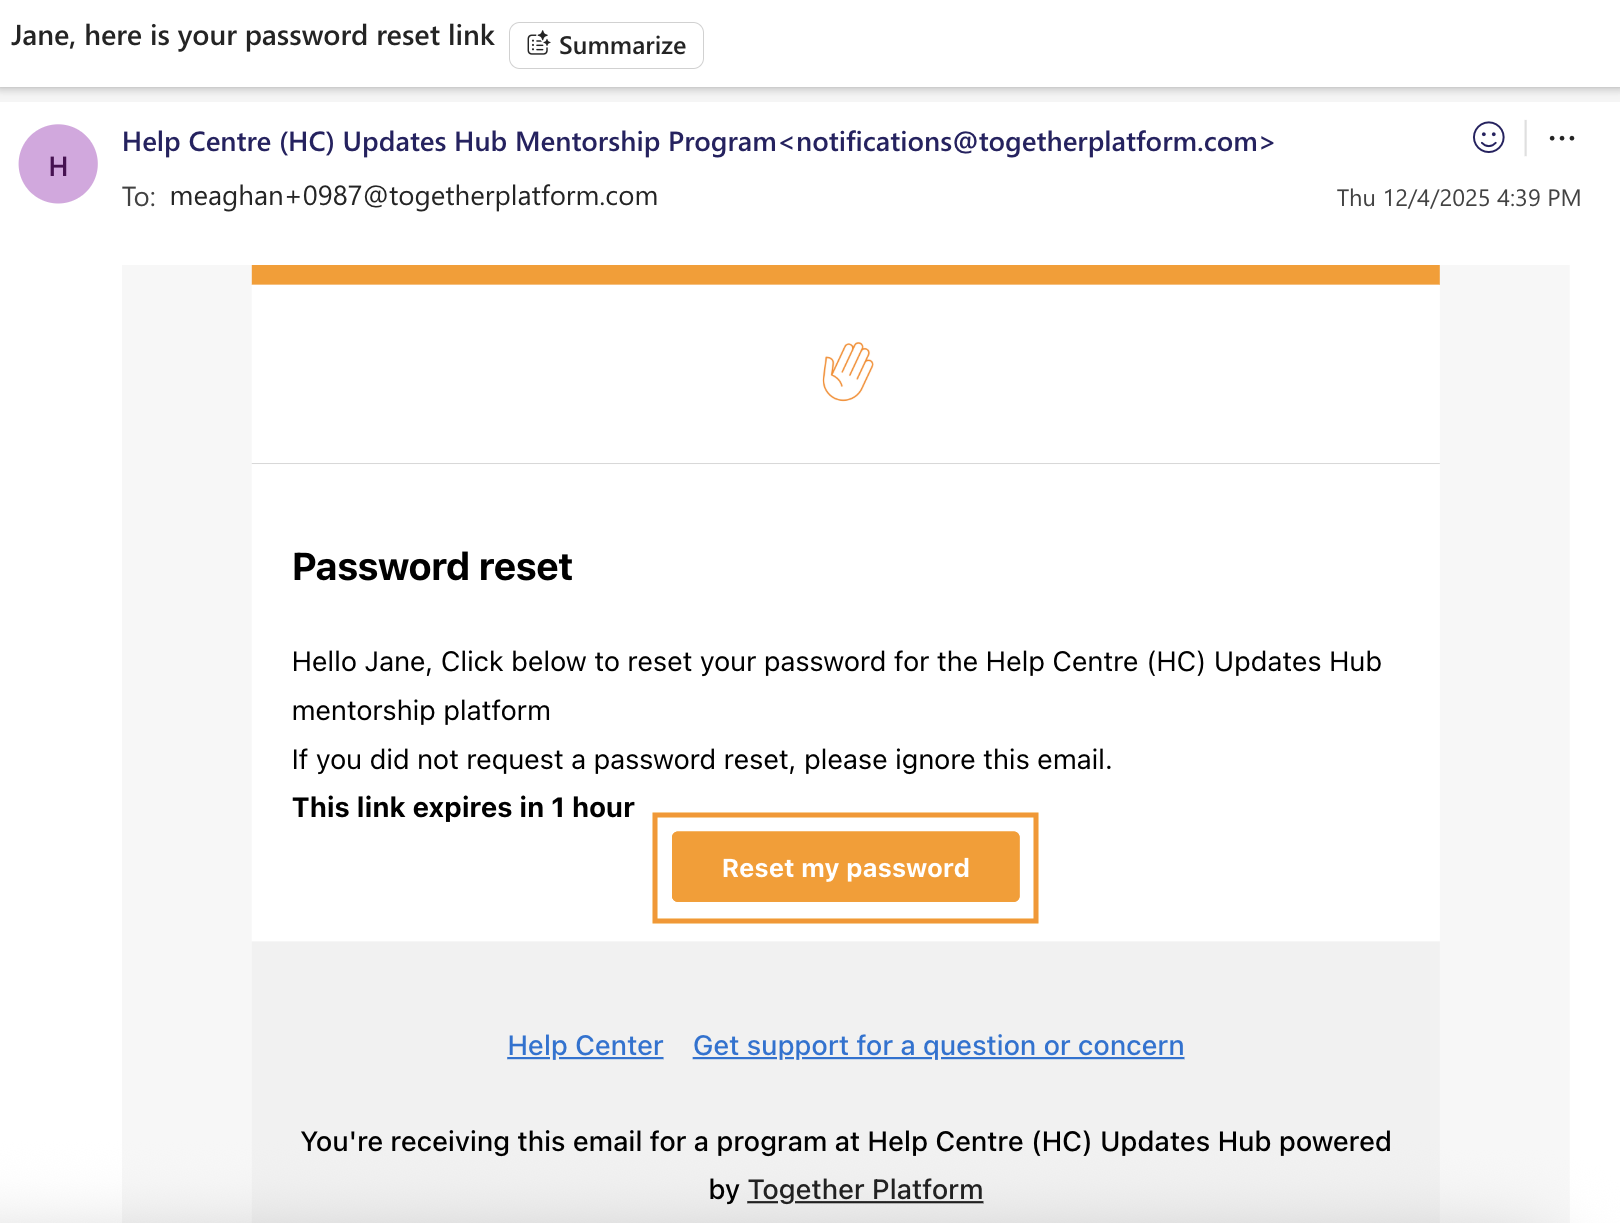Click the waving hand icon
The width and height of the screenshot is (1620, 1223).
(x=847, y=372)
